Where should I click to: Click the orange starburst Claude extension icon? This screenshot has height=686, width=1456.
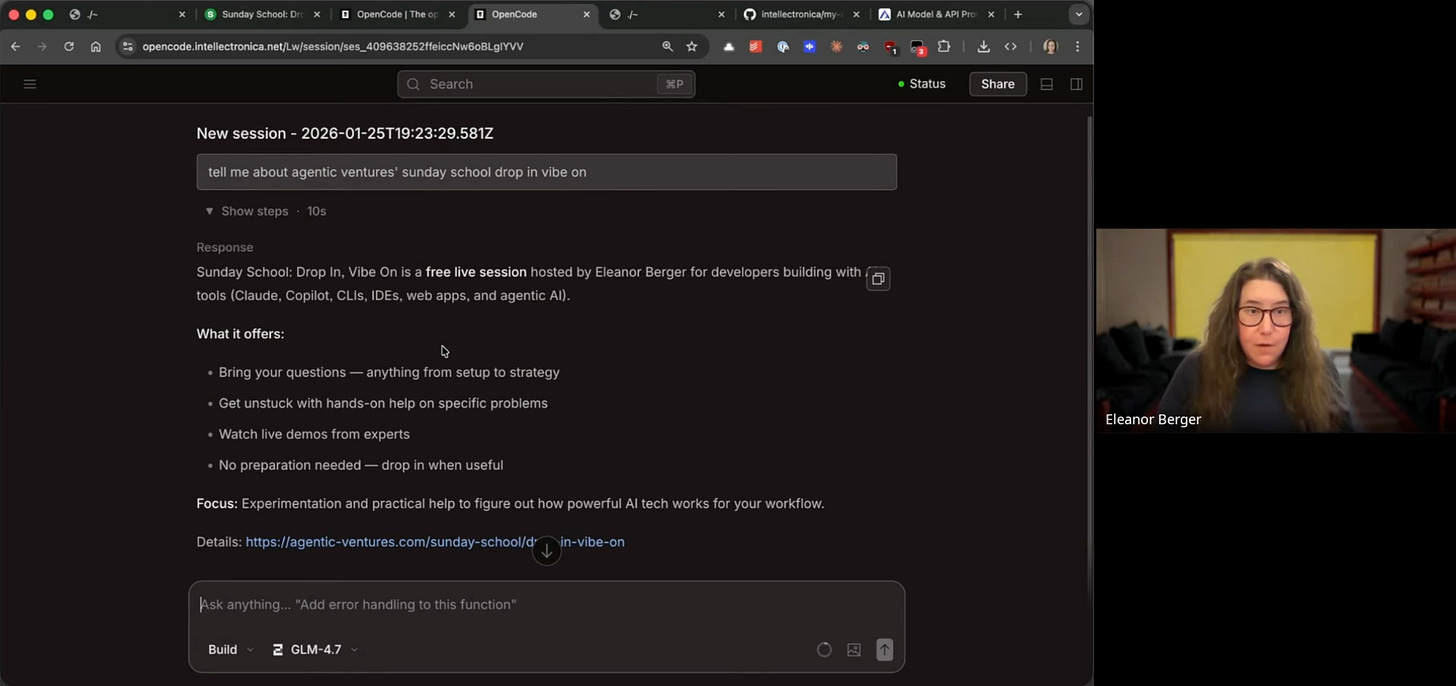coord(837,46)
